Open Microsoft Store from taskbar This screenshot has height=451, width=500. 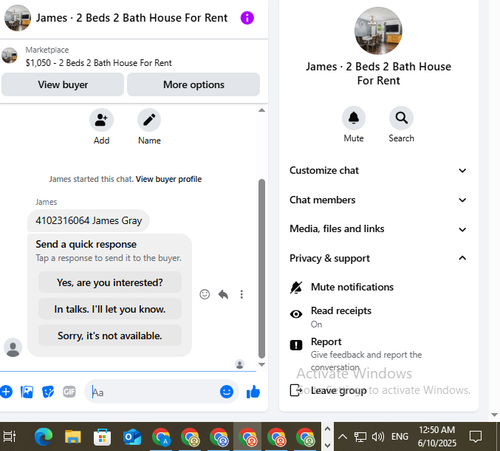click(102, 437)
